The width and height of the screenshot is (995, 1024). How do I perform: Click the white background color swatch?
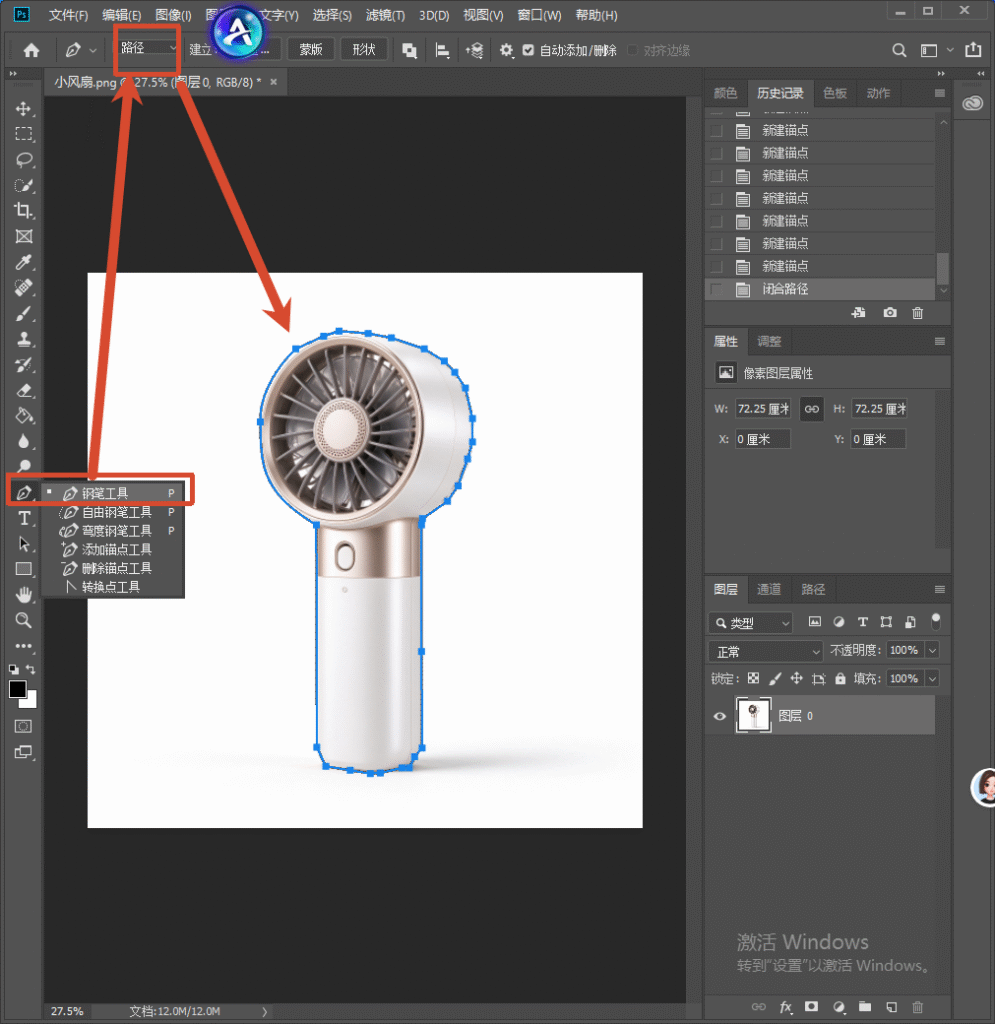(30, 702)
